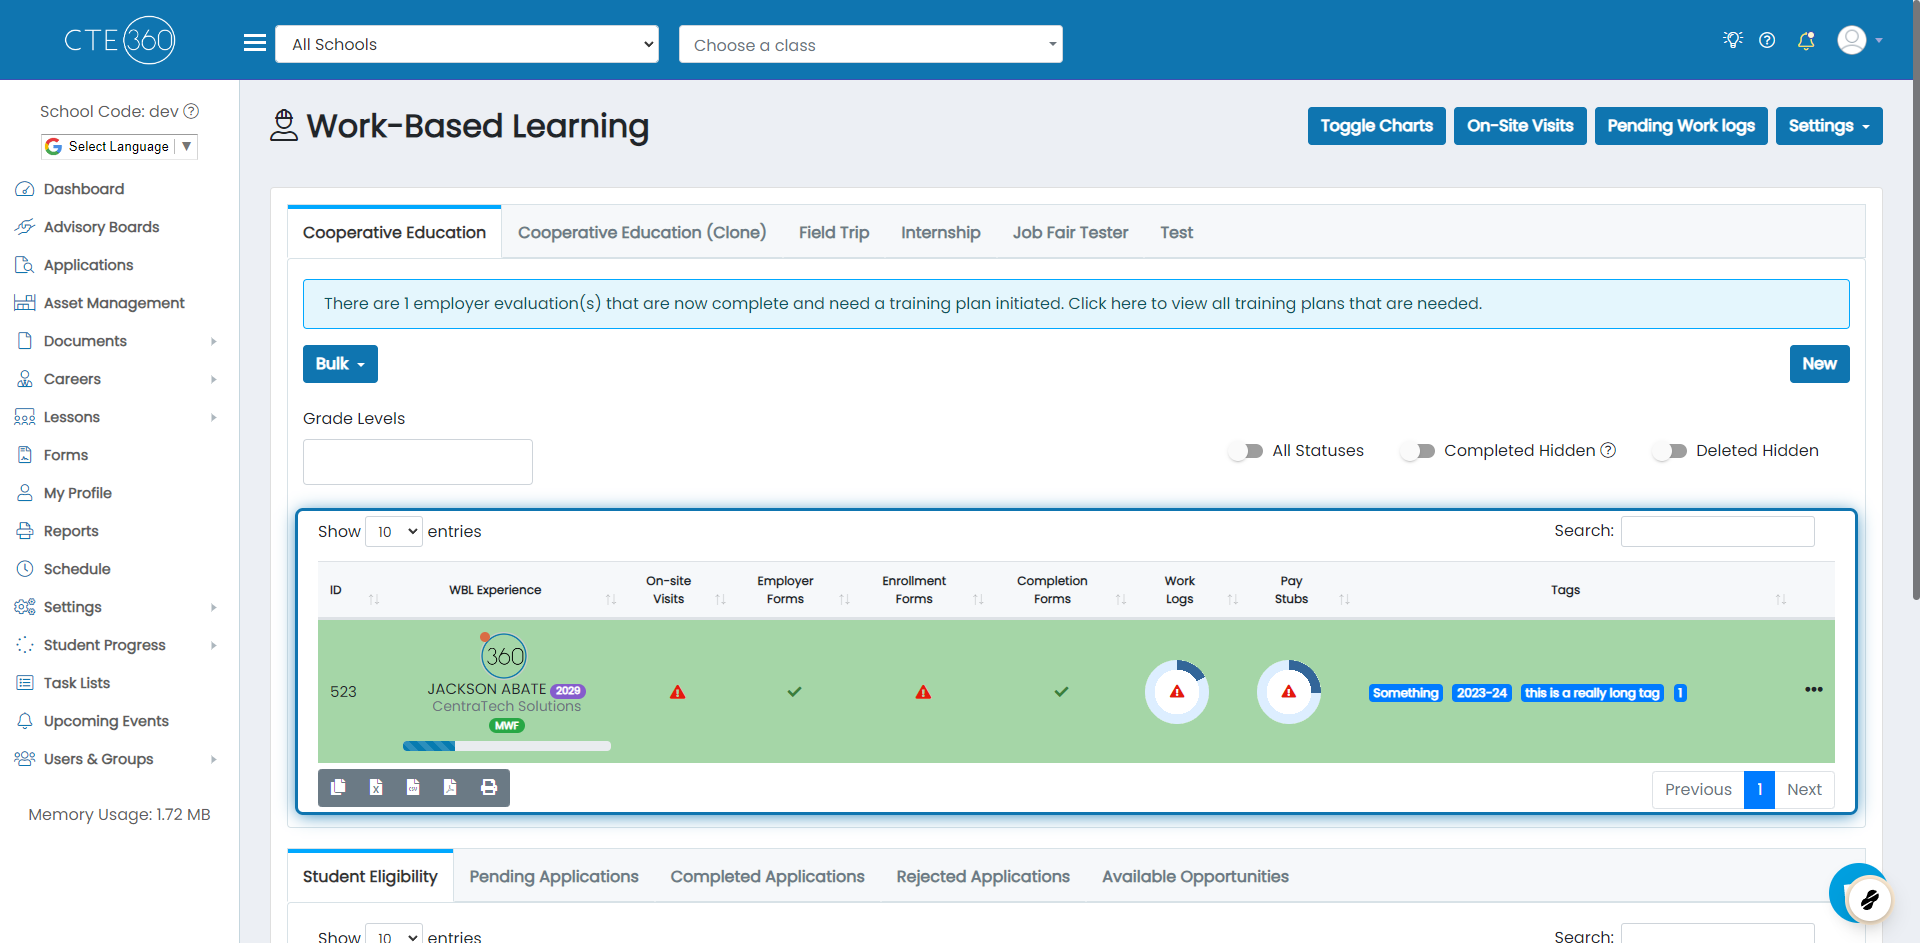The width and height of the screenshot is (1920, 943).
Task: Toggle the Deleted Hidden switch
Action: [1670, 451]
